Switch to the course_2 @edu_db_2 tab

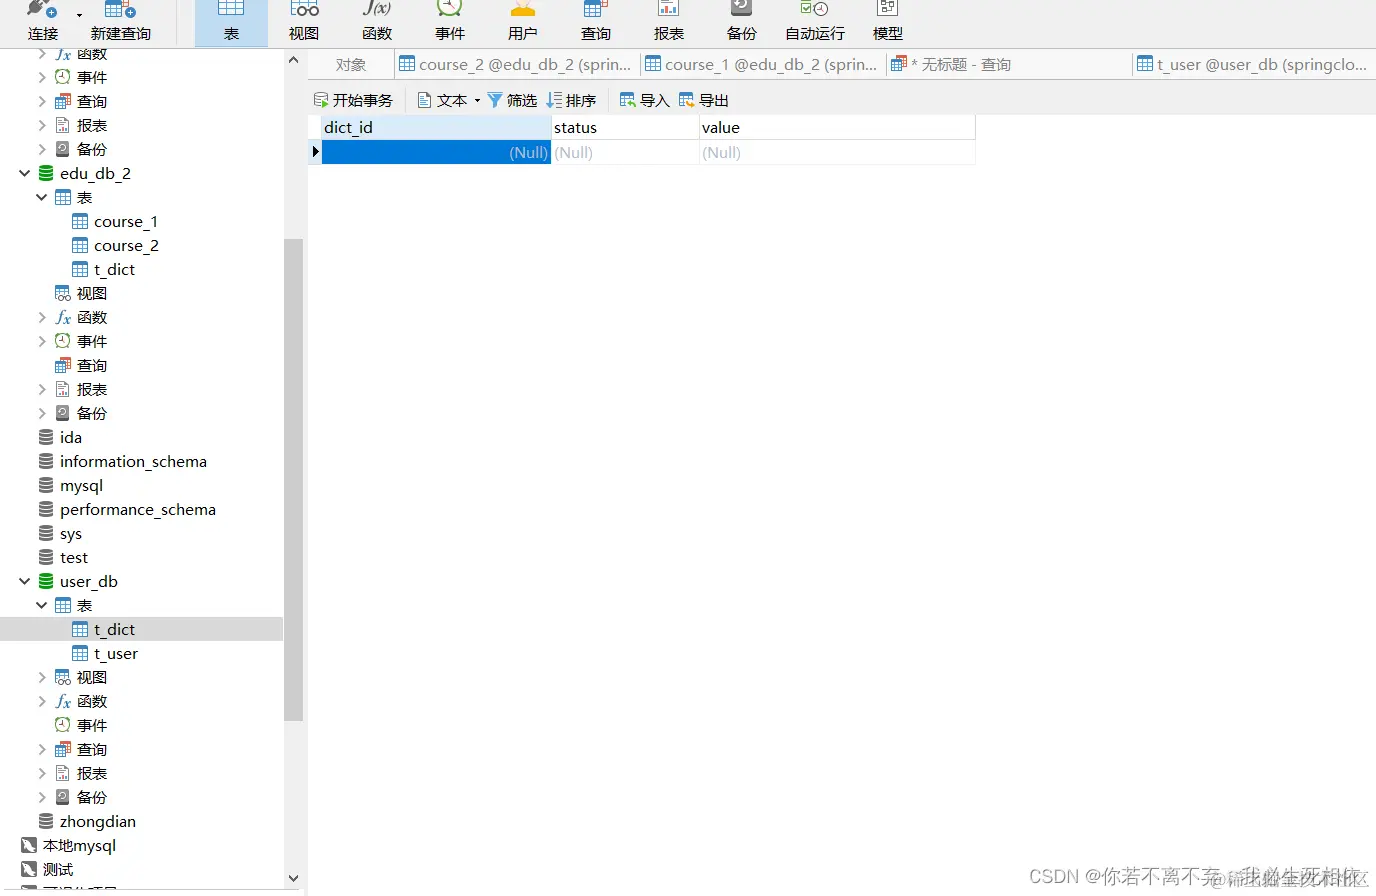[x=516, y=65]
